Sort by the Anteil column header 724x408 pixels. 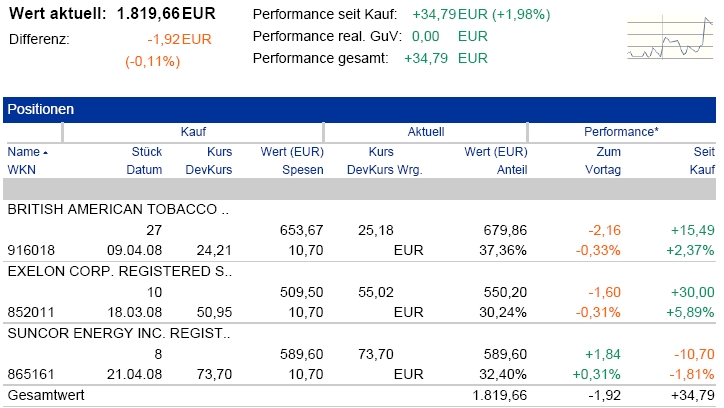click(x=511, y=170)
